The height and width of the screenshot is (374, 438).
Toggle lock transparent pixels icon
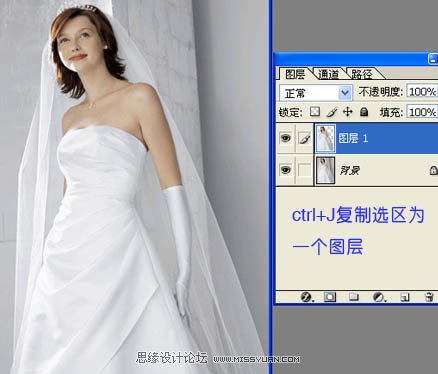coord(315,112)
